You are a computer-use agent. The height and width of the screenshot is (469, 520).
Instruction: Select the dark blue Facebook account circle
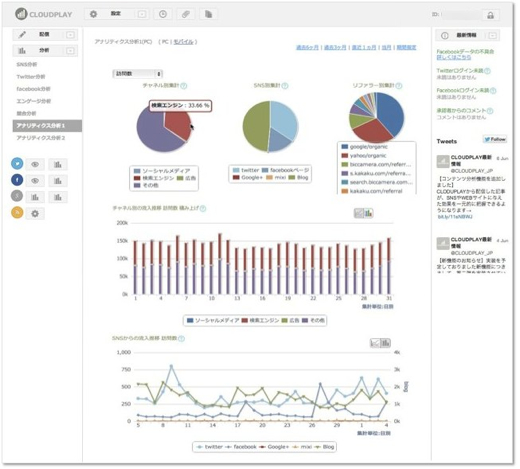coord(17,180)
